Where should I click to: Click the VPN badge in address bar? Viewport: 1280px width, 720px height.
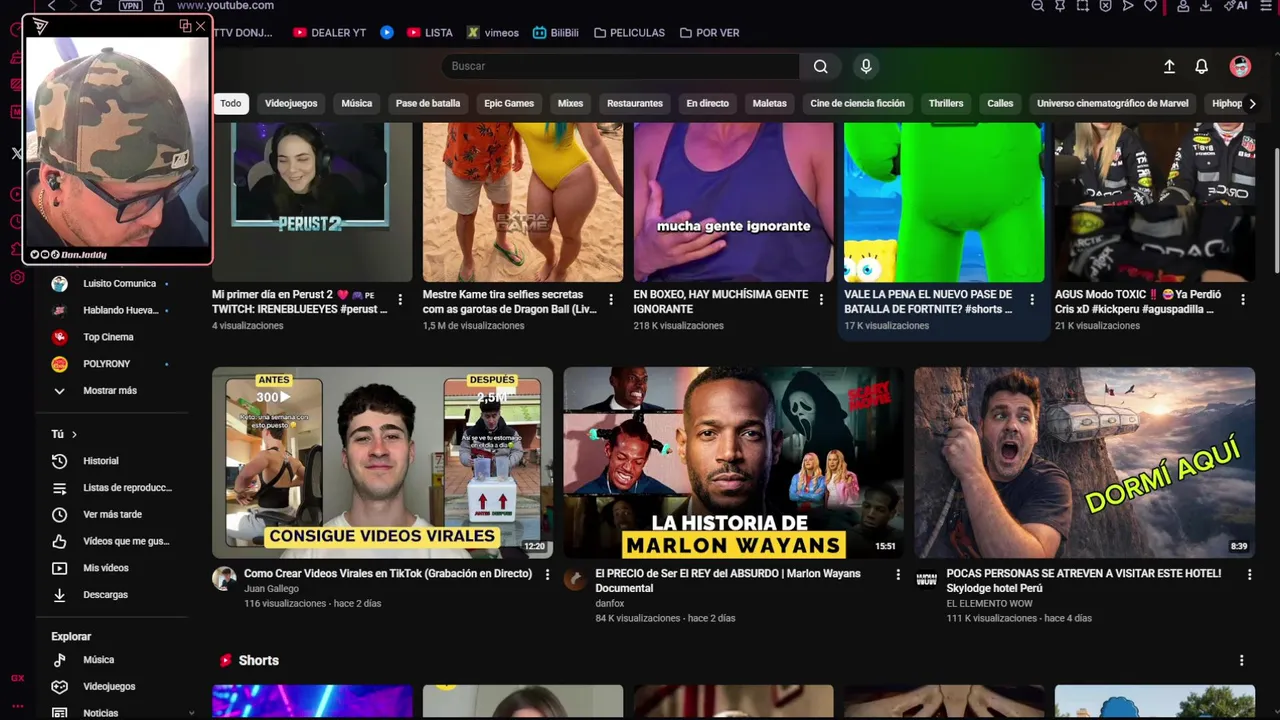pos(130,6)
